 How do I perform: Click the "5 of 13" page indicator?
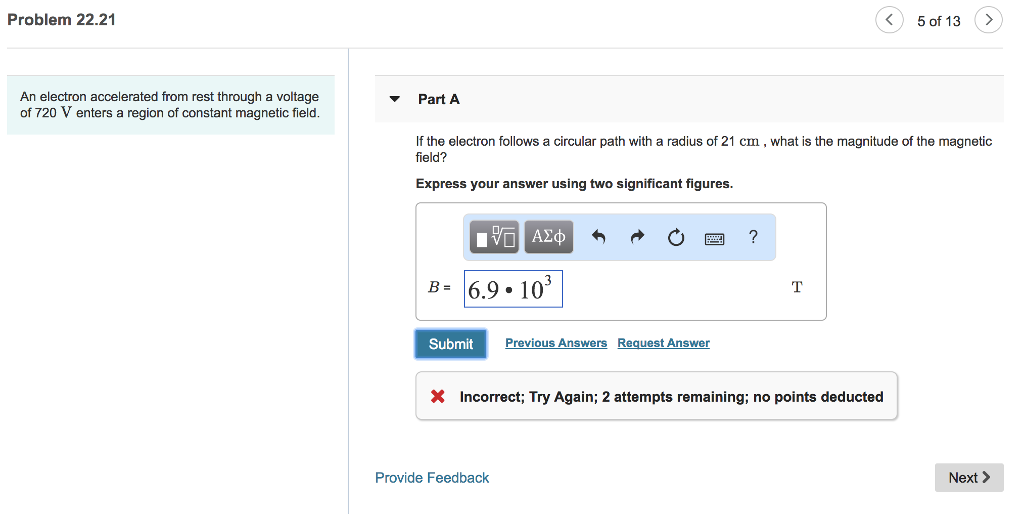tap(938, 21)
